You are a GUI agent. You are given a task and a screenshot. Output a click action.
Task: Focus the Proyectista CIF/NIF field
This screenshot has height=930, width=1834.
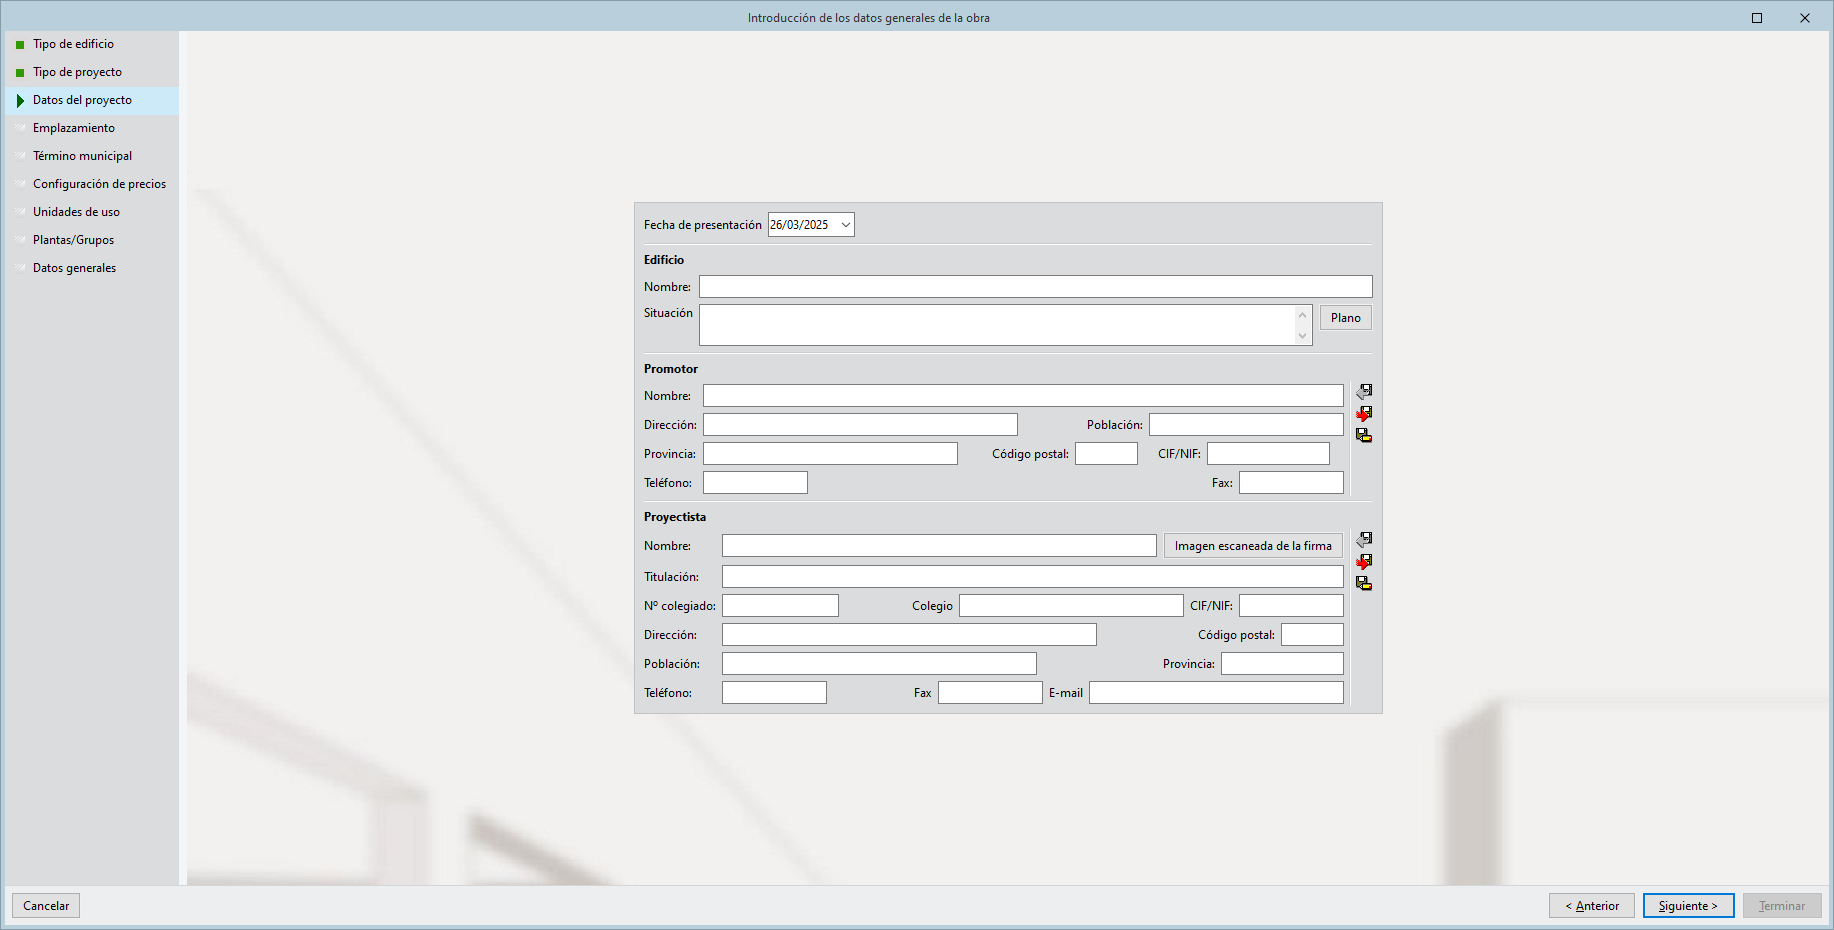click(1291, 606)
